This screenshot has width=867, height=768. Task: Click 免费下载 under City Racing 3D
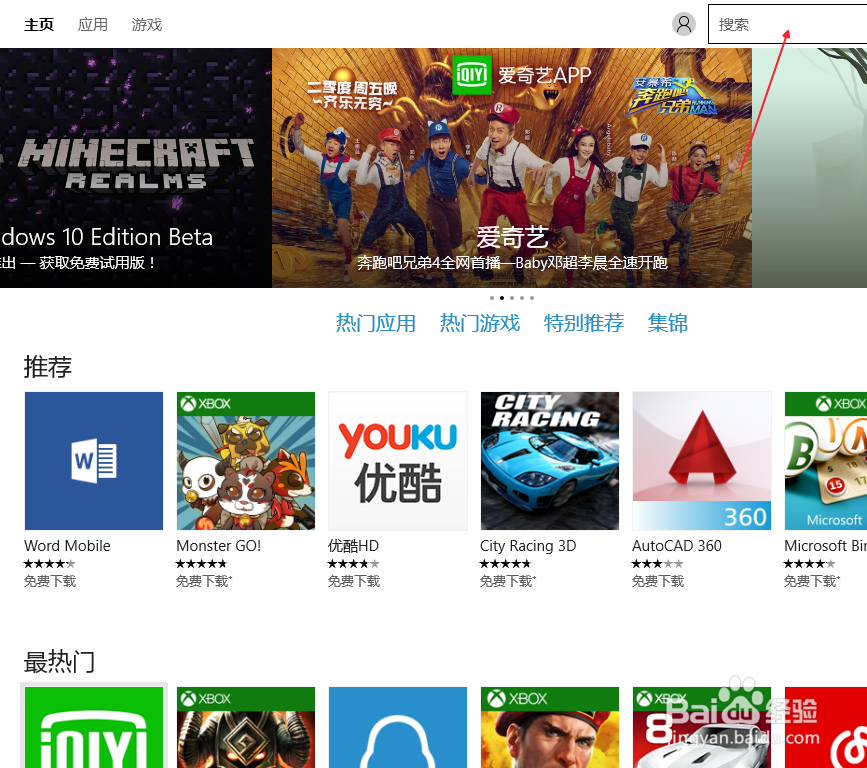pos(508,581)
